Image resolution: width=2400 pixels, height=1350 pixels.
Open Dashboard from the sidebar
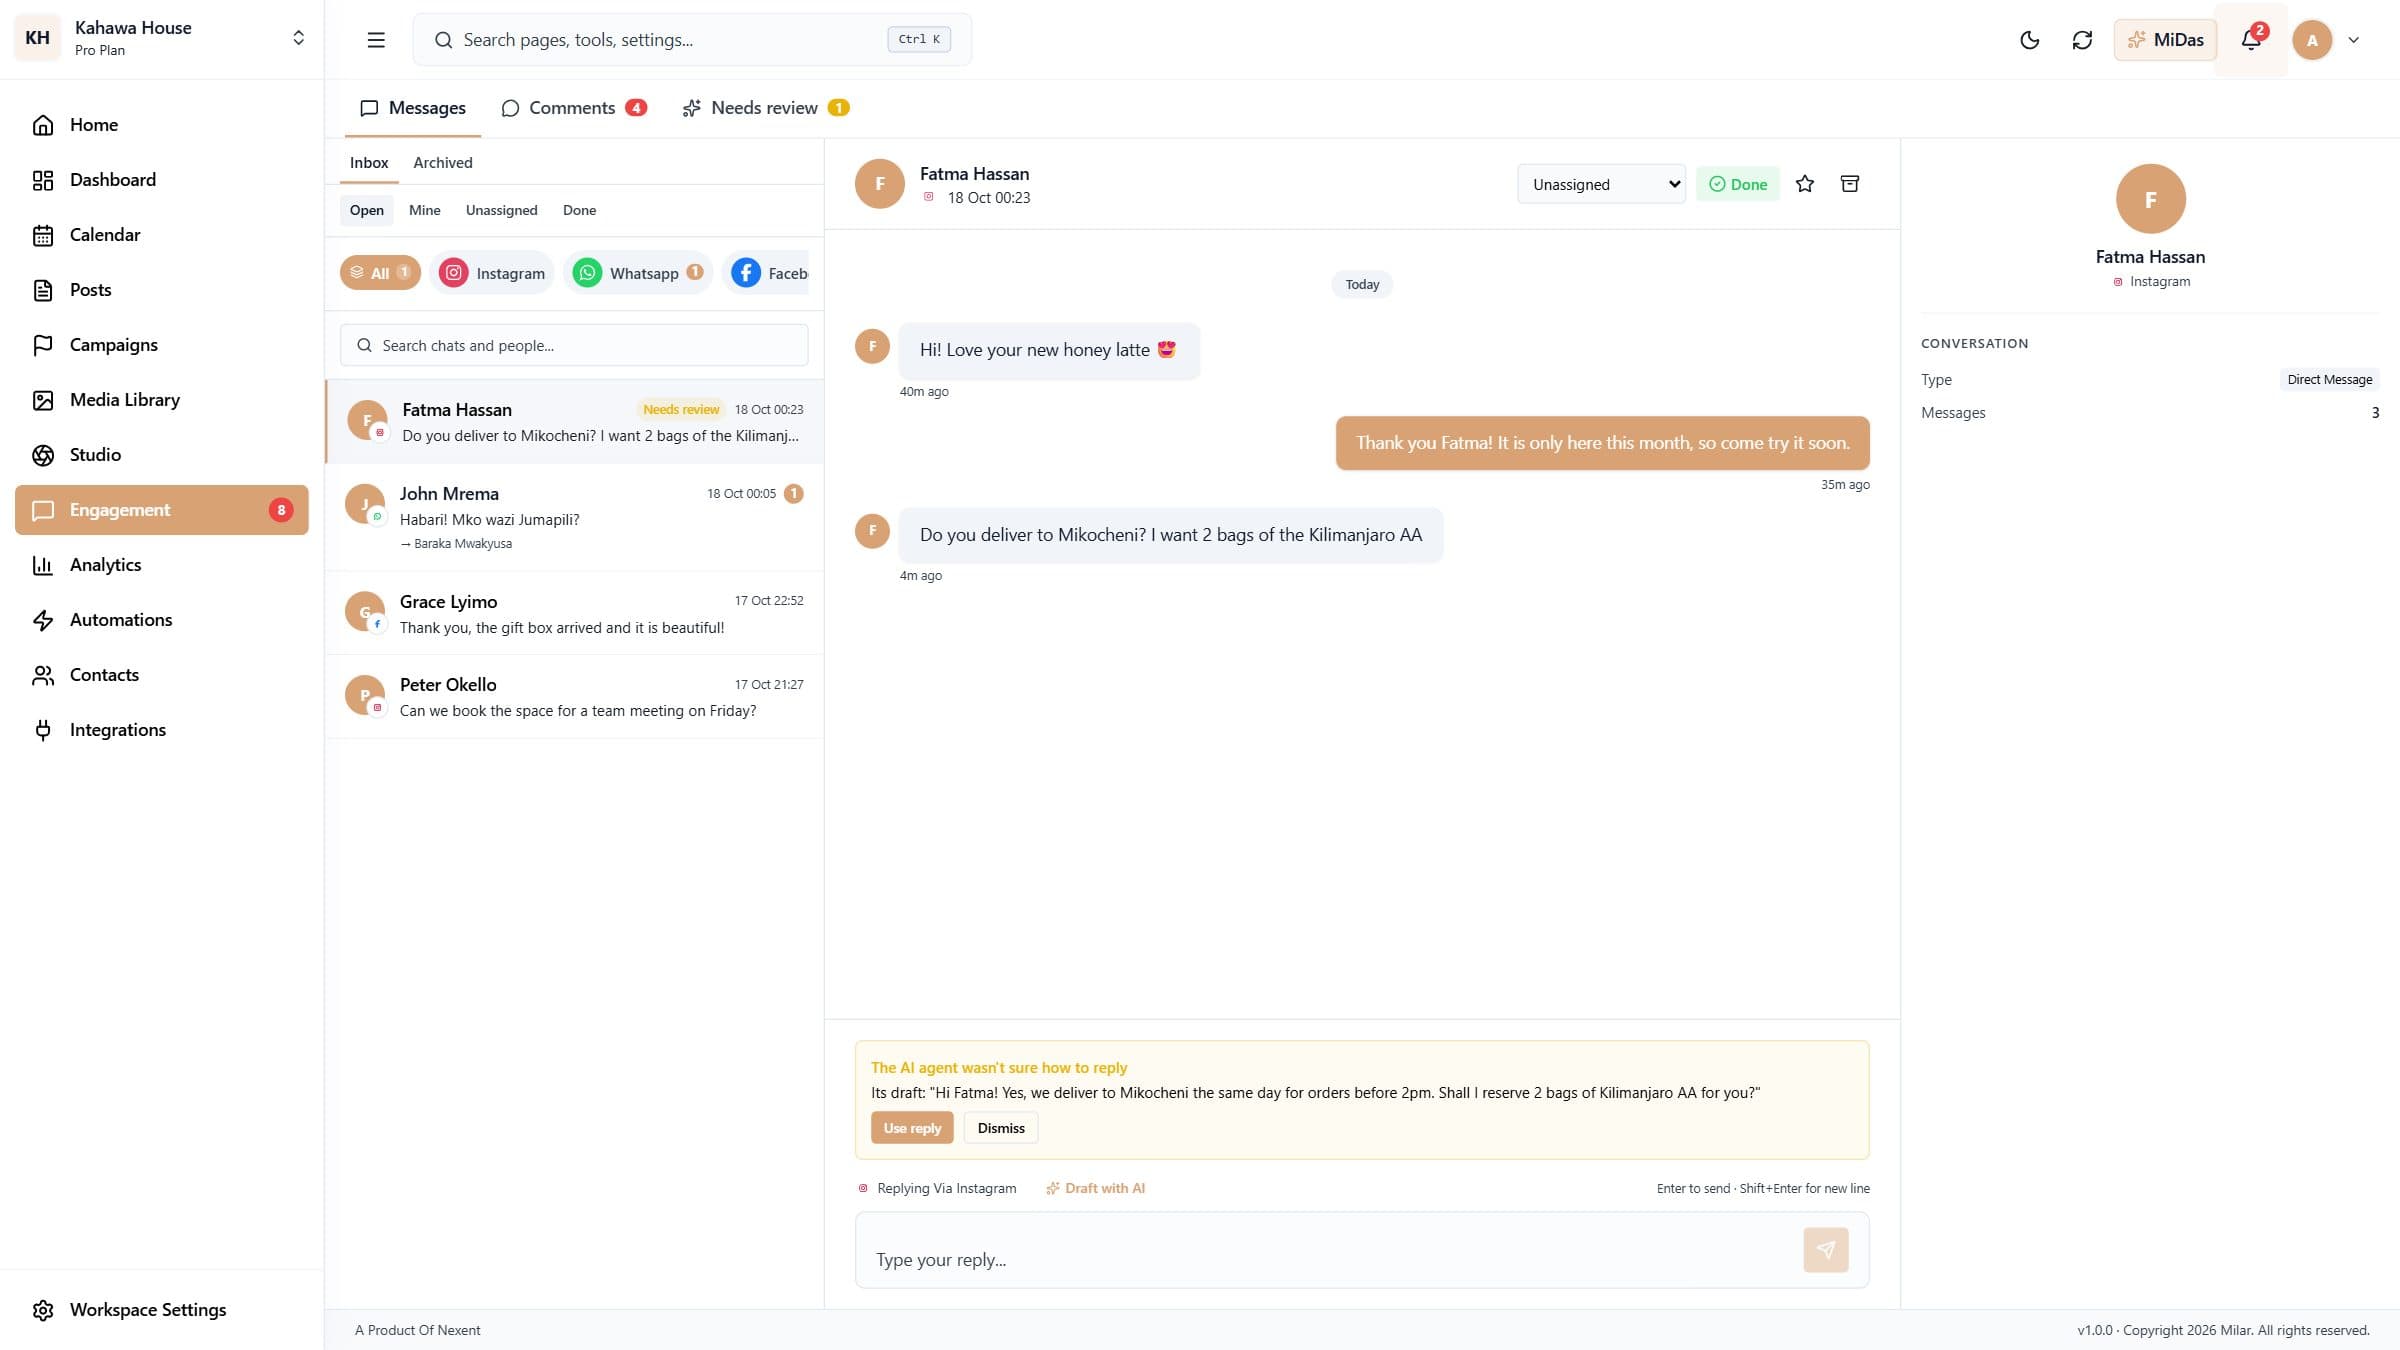[x=161, y=180]
